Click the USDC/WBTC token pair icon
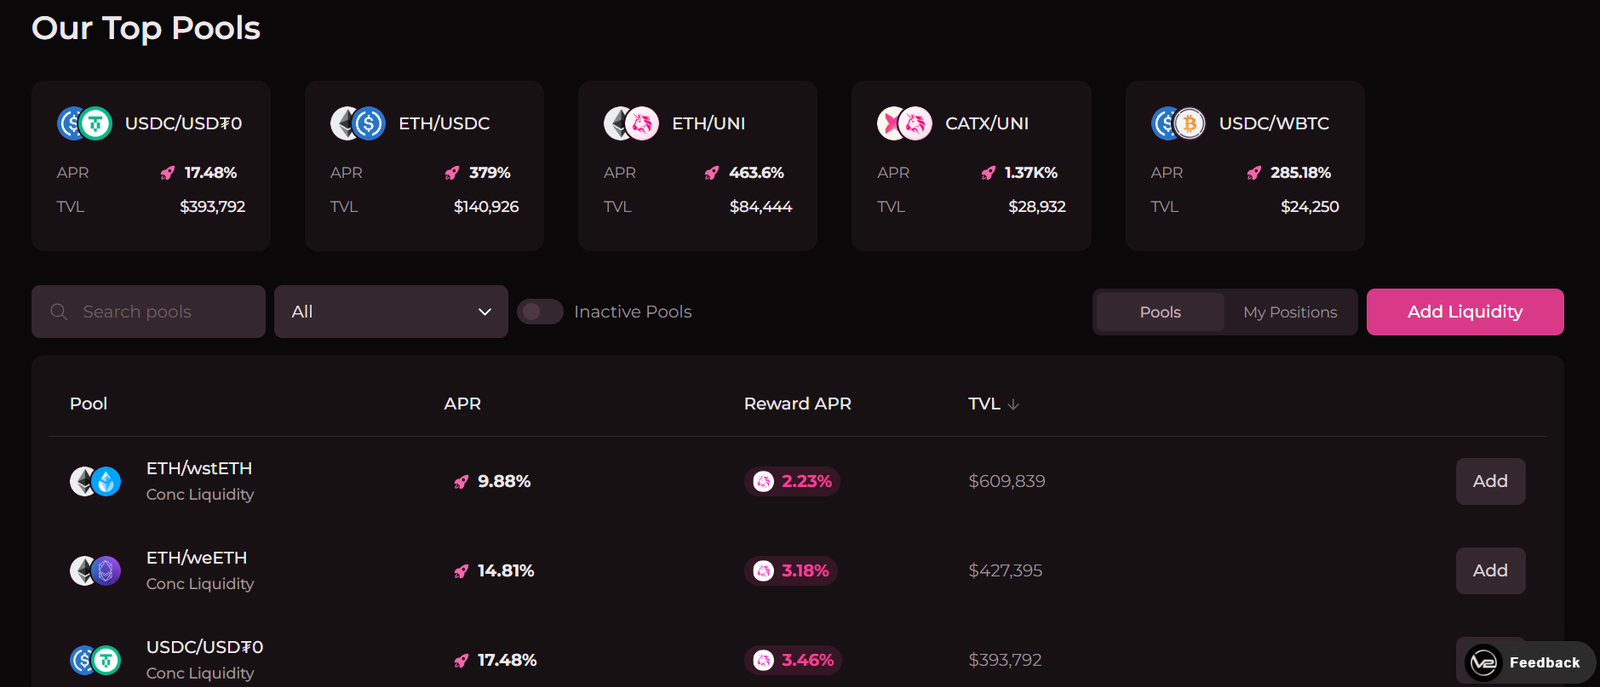1600x687 pixels. point(1178,124)
